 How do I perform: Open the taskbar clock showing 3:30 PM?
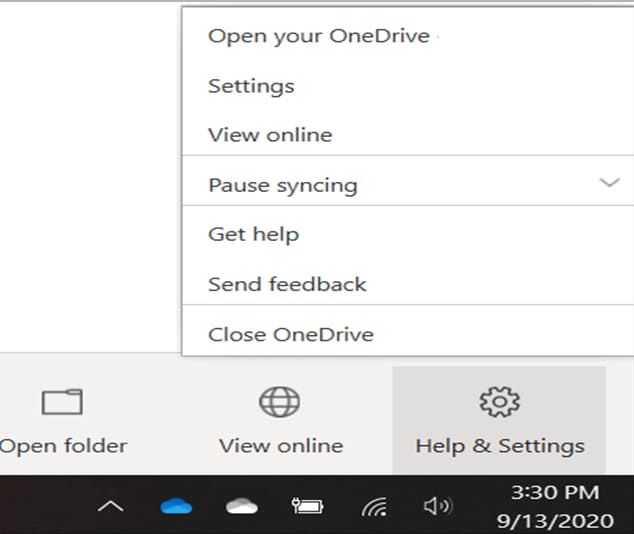click(x=555, y=506)
